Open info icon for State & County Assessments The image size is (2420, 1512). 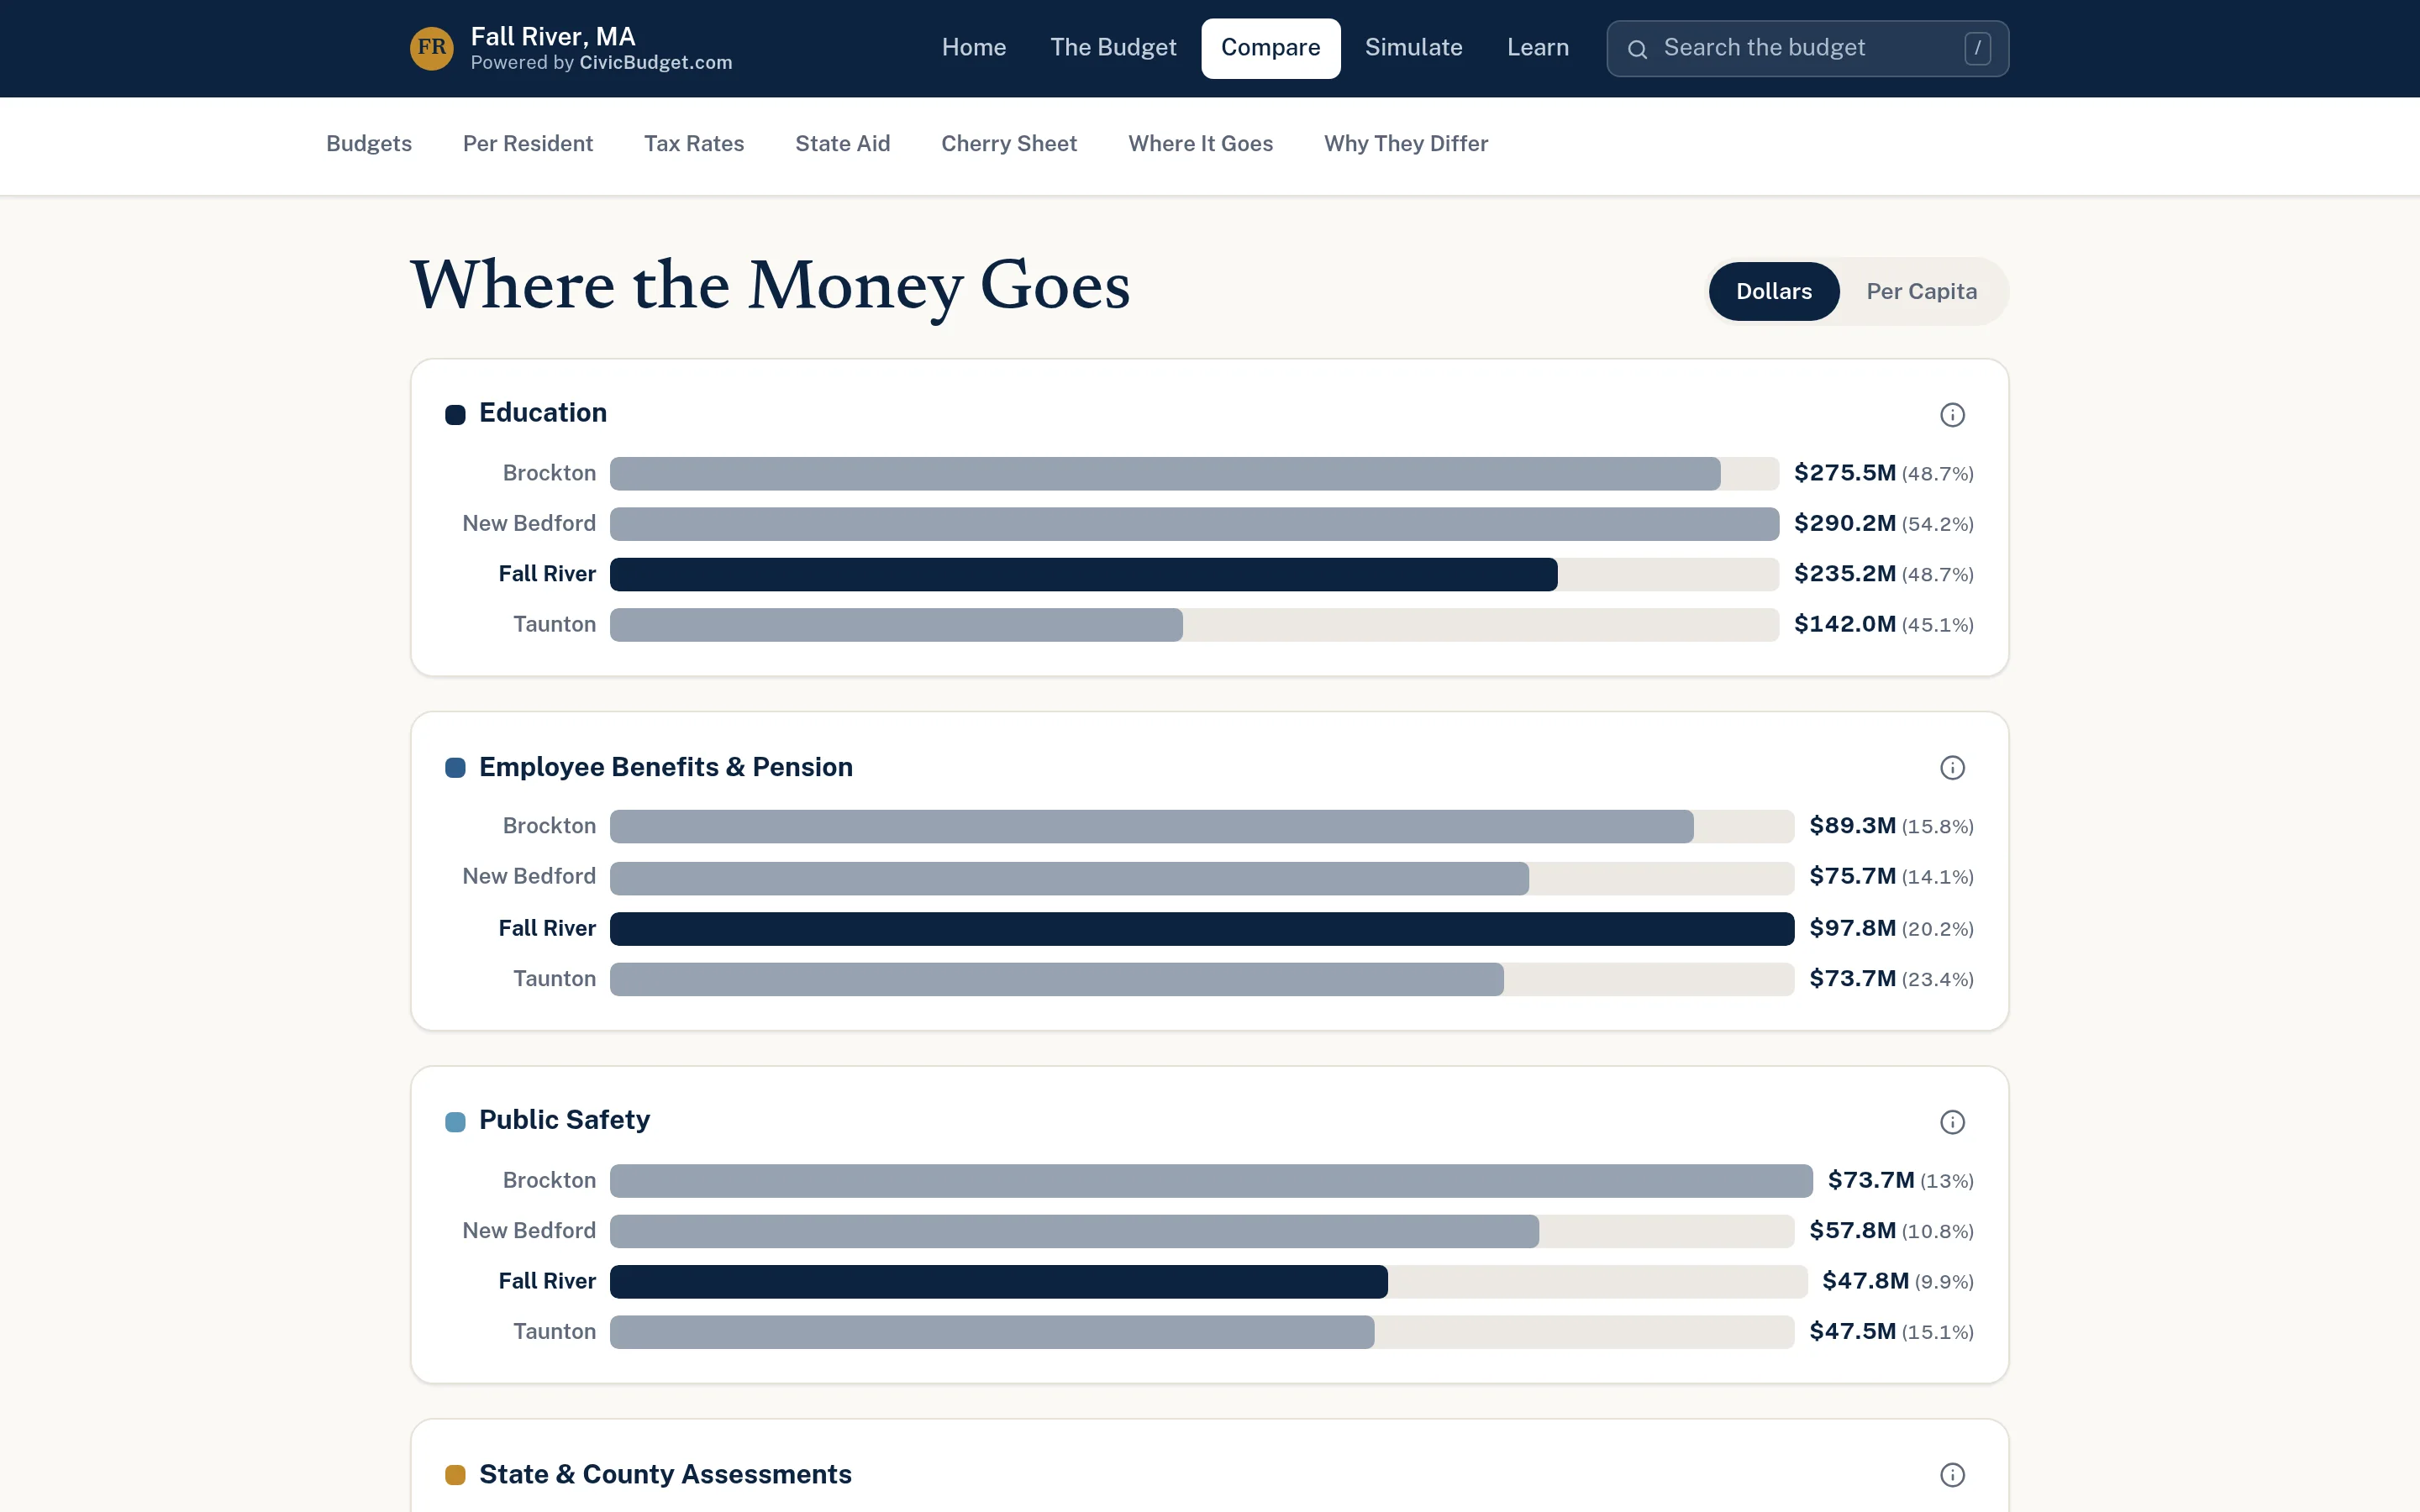coord(1952,1475)
